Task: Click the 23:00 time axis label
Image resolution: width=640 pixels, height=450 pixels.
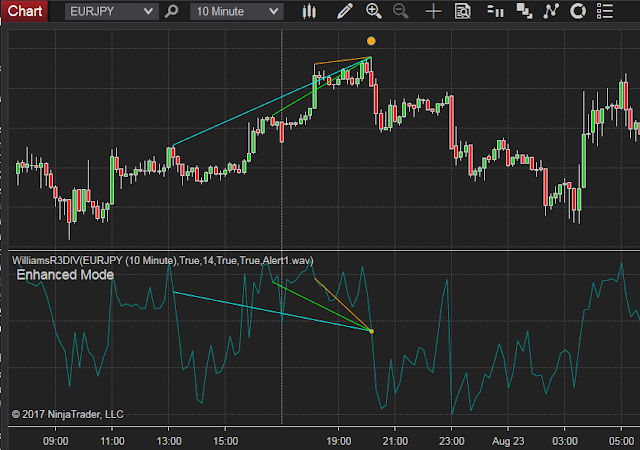Action: (x=451, y=441)
